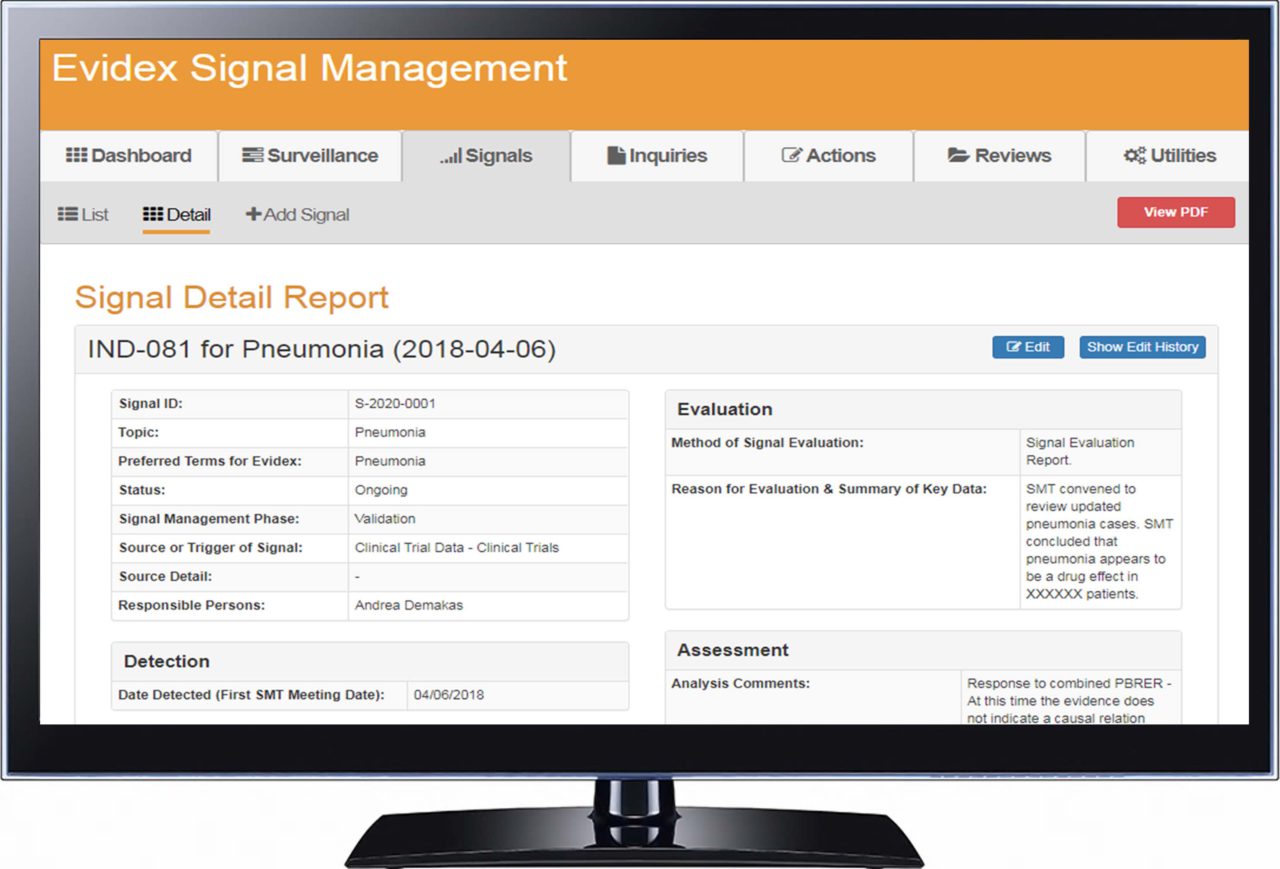Click the Surveillance list icon
Screen dimensions: 1280x869
click(251, 155)
